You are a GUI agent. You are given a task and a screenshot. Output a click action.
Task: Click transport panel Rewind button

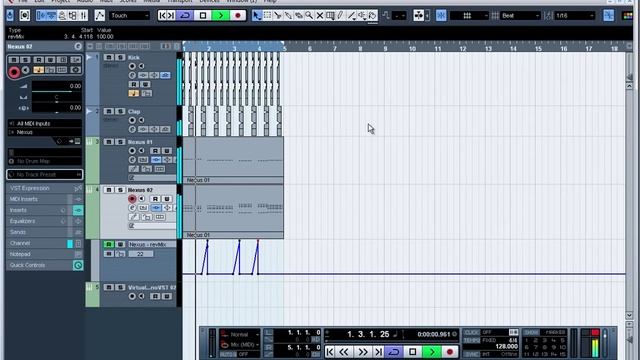pyautogui.click(x=344, y=352)
